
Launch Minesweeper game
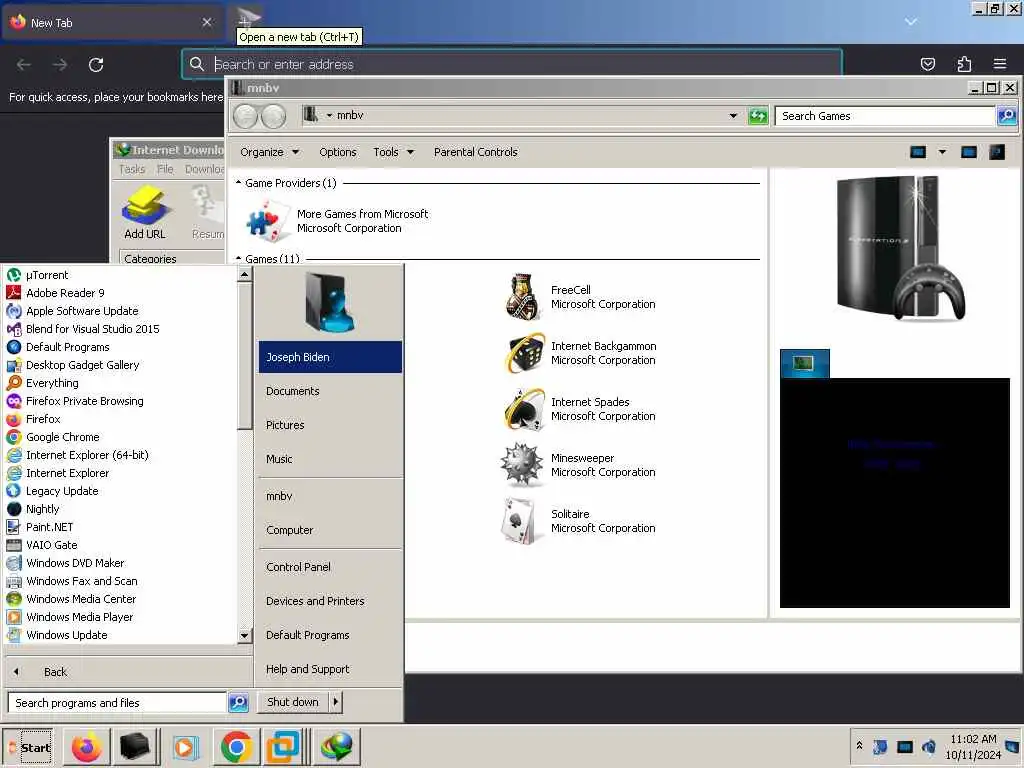pyautogui.click(x=581, y=465)
